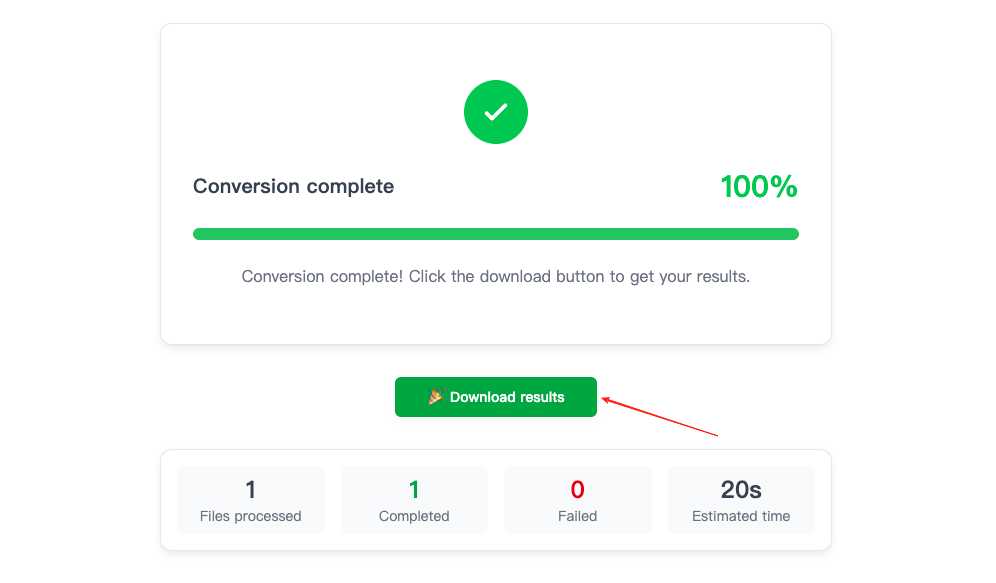The width and height of the screenshot is (996, 583).
Task: Click the "Completed" label text
Action: click(414, 517)
